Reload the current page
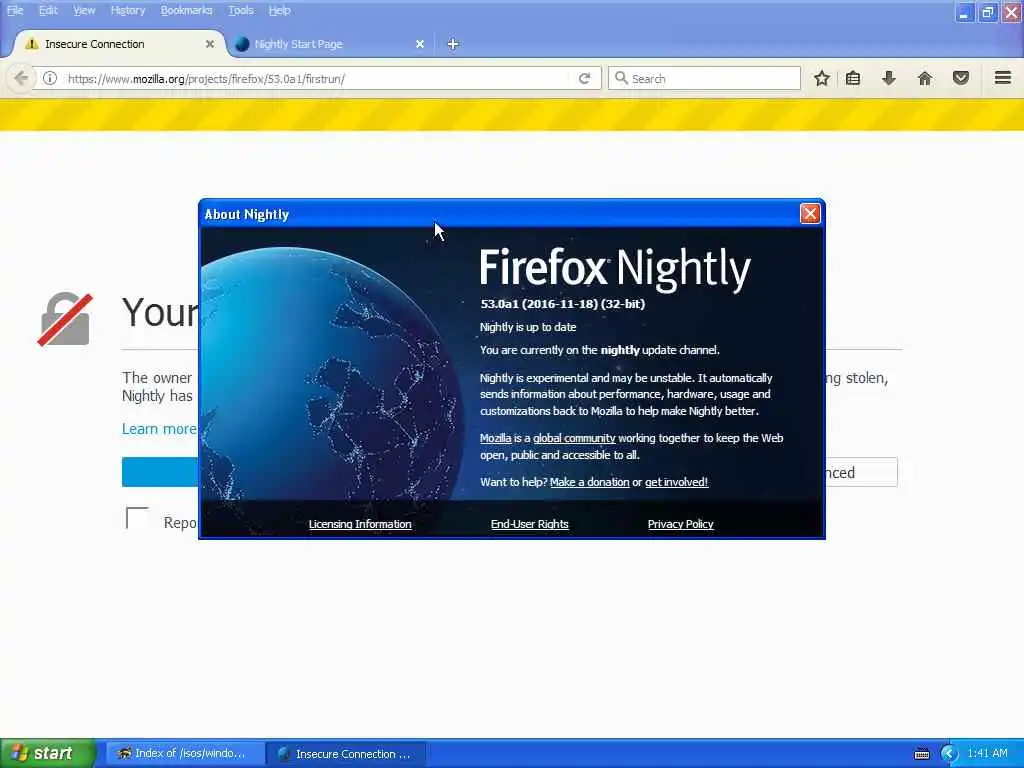The width and height of the screenshot is (1024, 768). point(584,78)
